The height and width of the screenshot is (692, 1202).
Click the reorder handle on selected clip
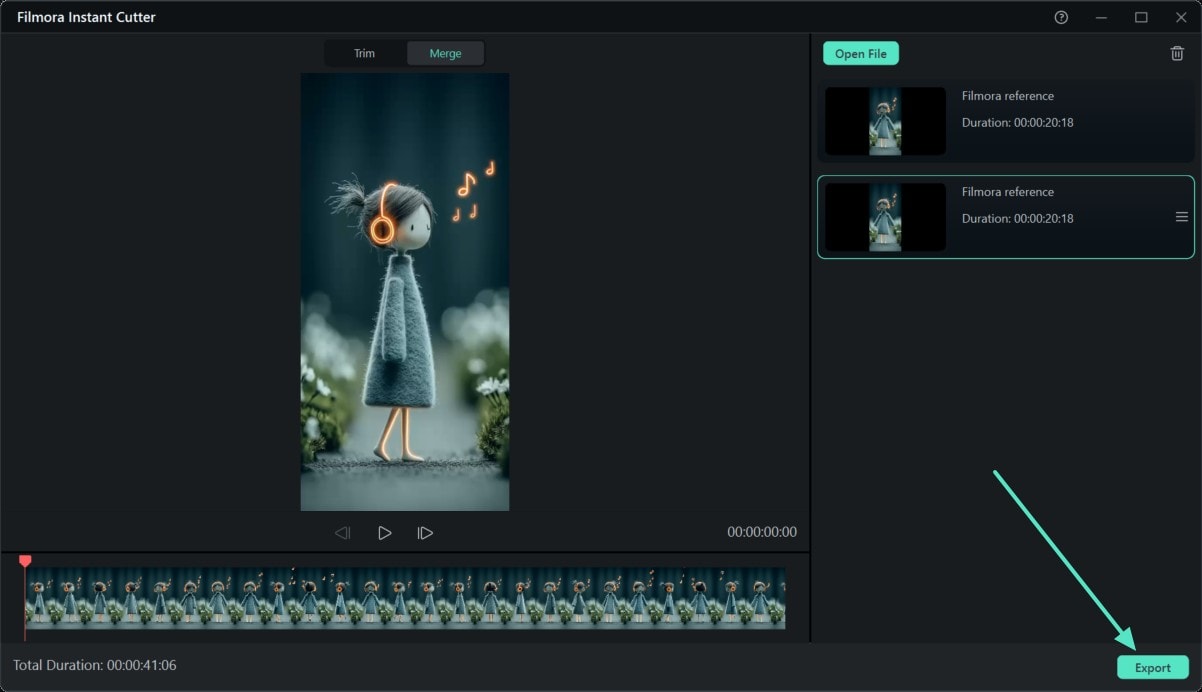(1181, 217)
